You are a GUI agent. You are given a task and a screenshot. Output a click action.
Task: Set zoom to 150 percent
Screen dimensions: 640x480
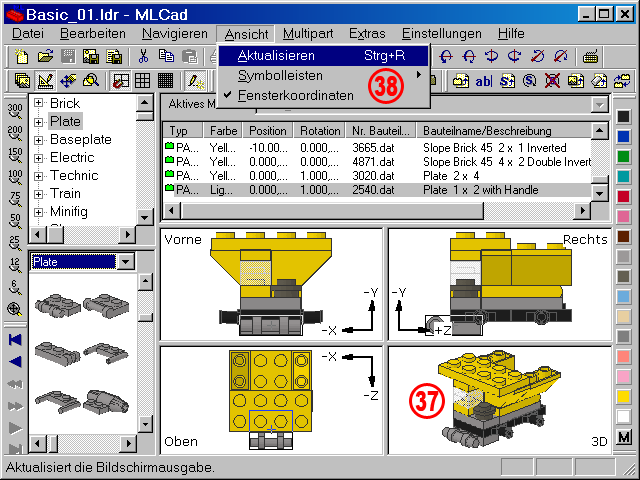pyautogui.click(x=15, y=156)
